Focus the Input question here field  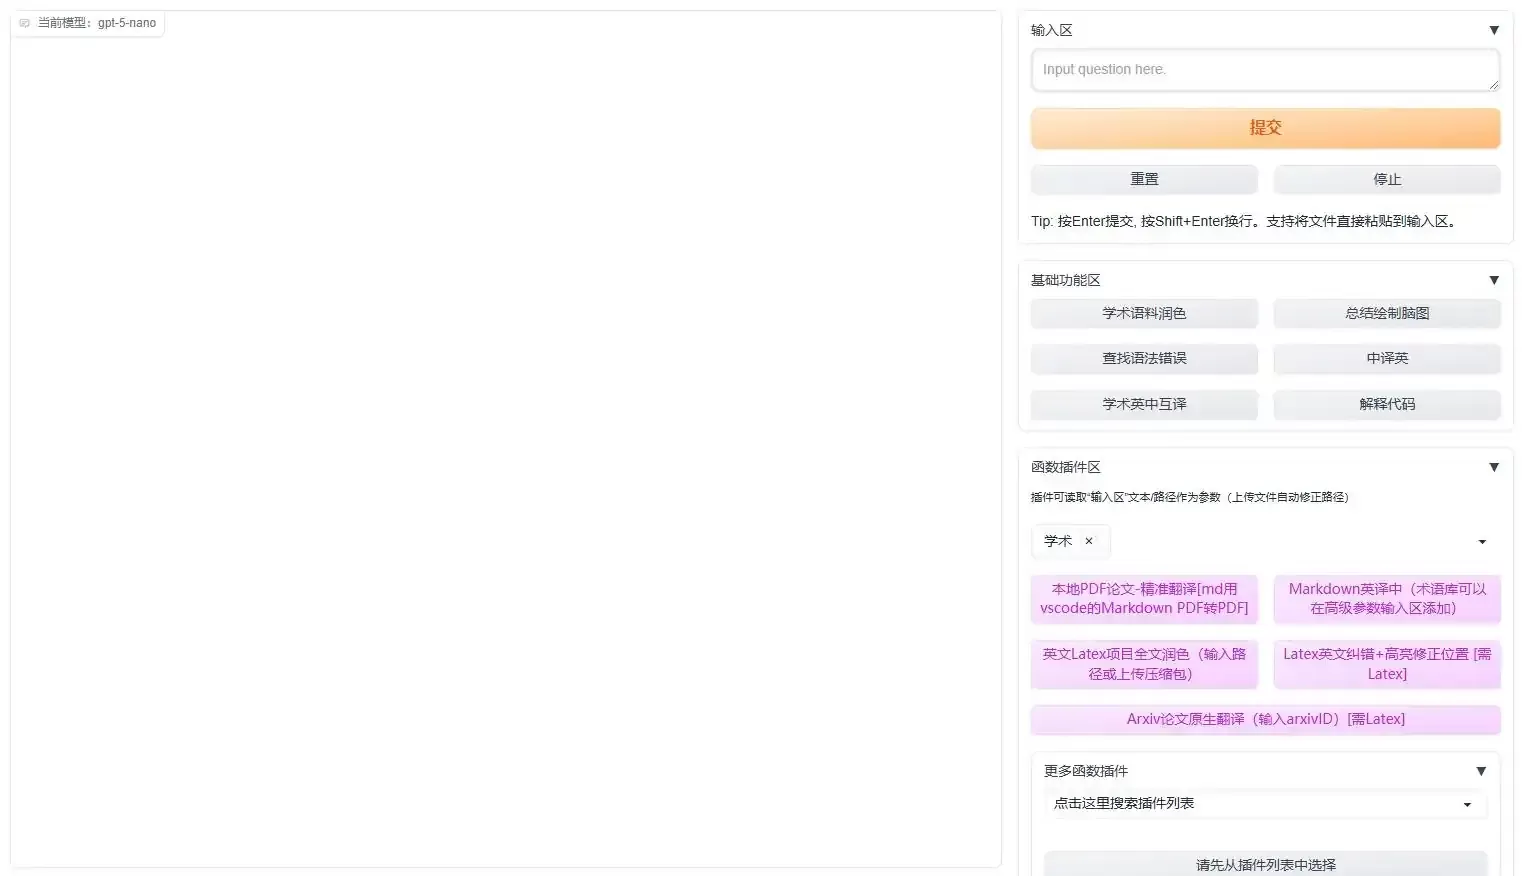pos(1265,70)
